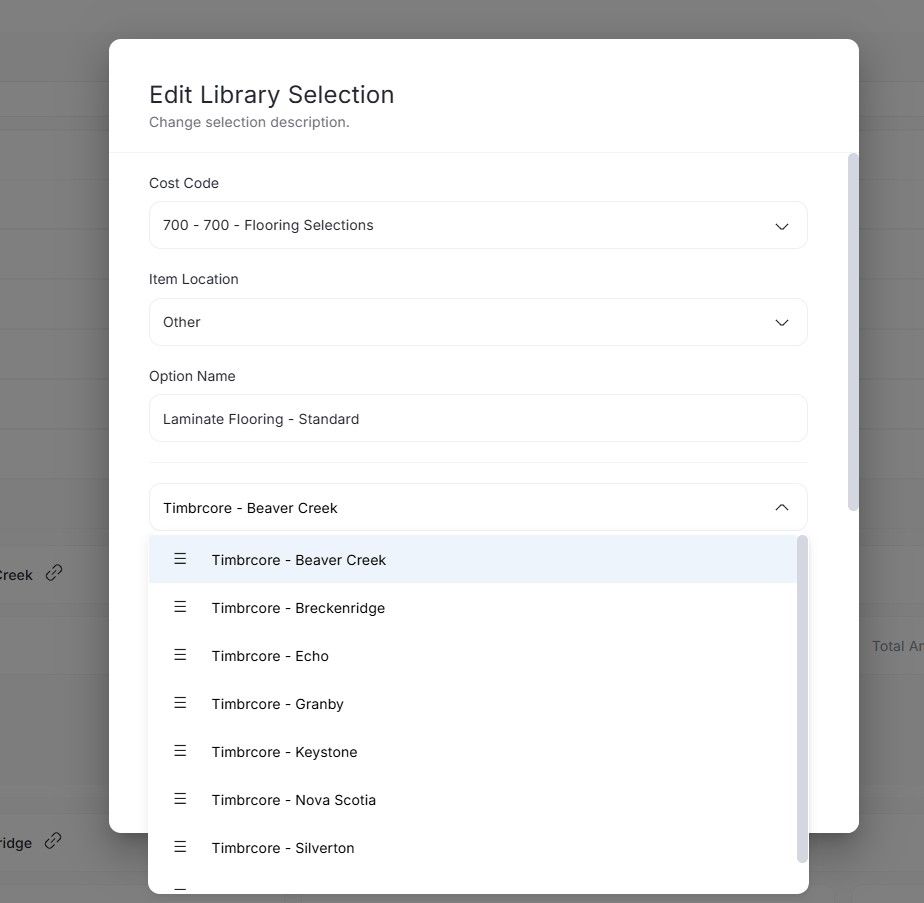
Task: Select Timbrcore - Silverton option
Action: pyautogui.click(x=473, y=848)
